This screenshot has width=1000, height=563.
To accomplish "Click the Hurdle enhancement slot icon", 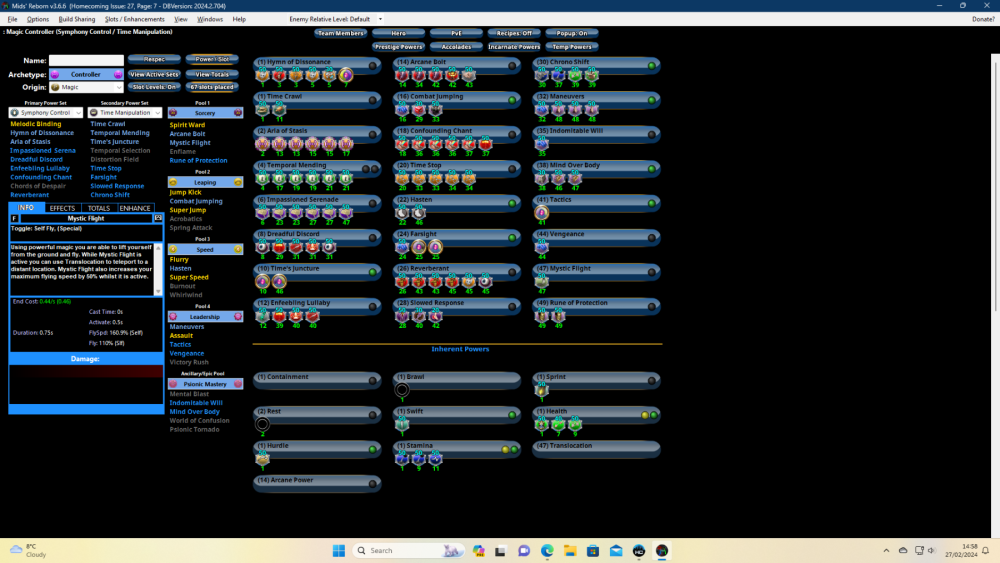I will (x=262, y=458).
